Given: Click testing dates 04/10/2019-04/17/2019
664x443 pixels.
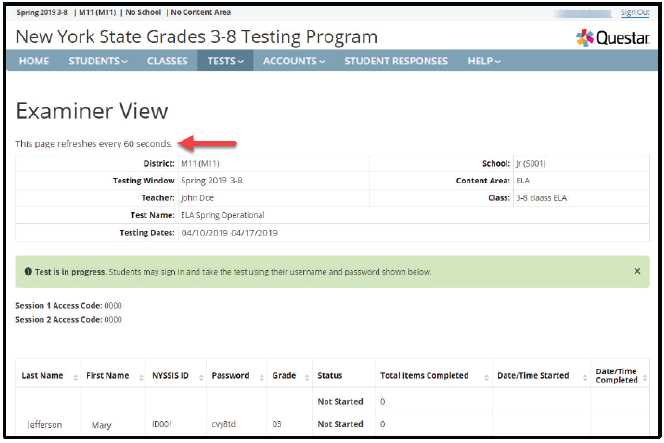Looking at the screenshot, I should click(x=230, y=233).
